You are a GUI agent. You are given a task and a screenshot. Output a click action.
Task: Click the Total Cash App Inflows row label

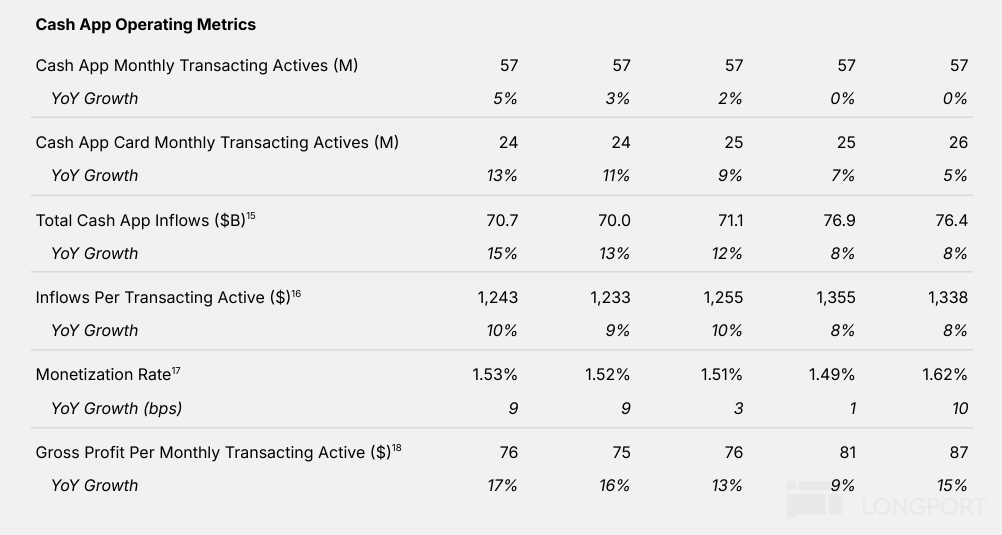coord(138,220)
